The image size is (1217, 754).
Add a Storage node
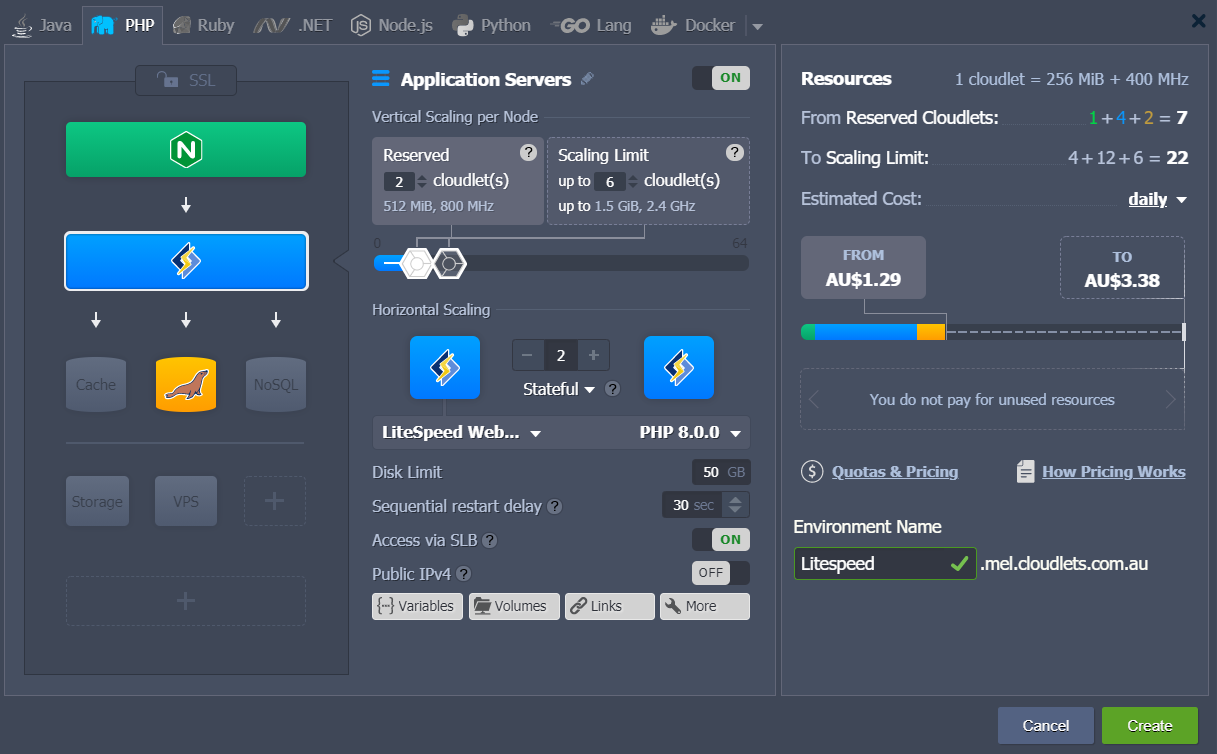pyautogui.click(x=97, y=501)
